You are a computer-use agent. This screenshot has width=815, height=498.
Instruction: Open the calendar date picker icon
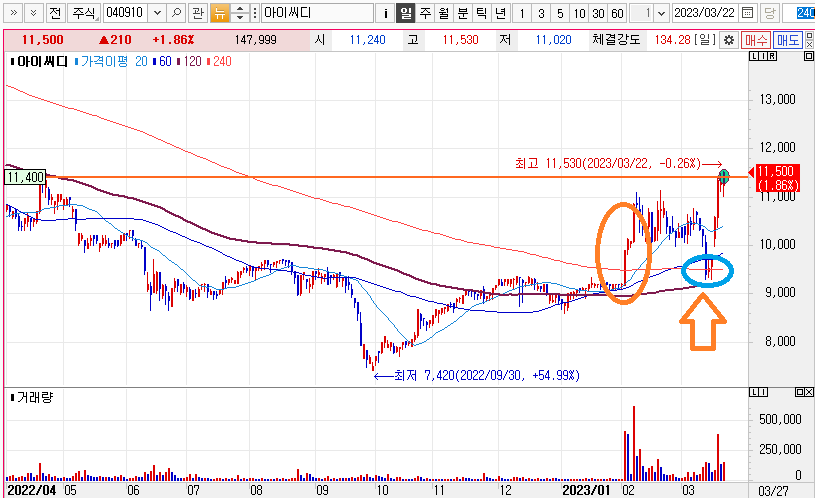click(747, 13)
